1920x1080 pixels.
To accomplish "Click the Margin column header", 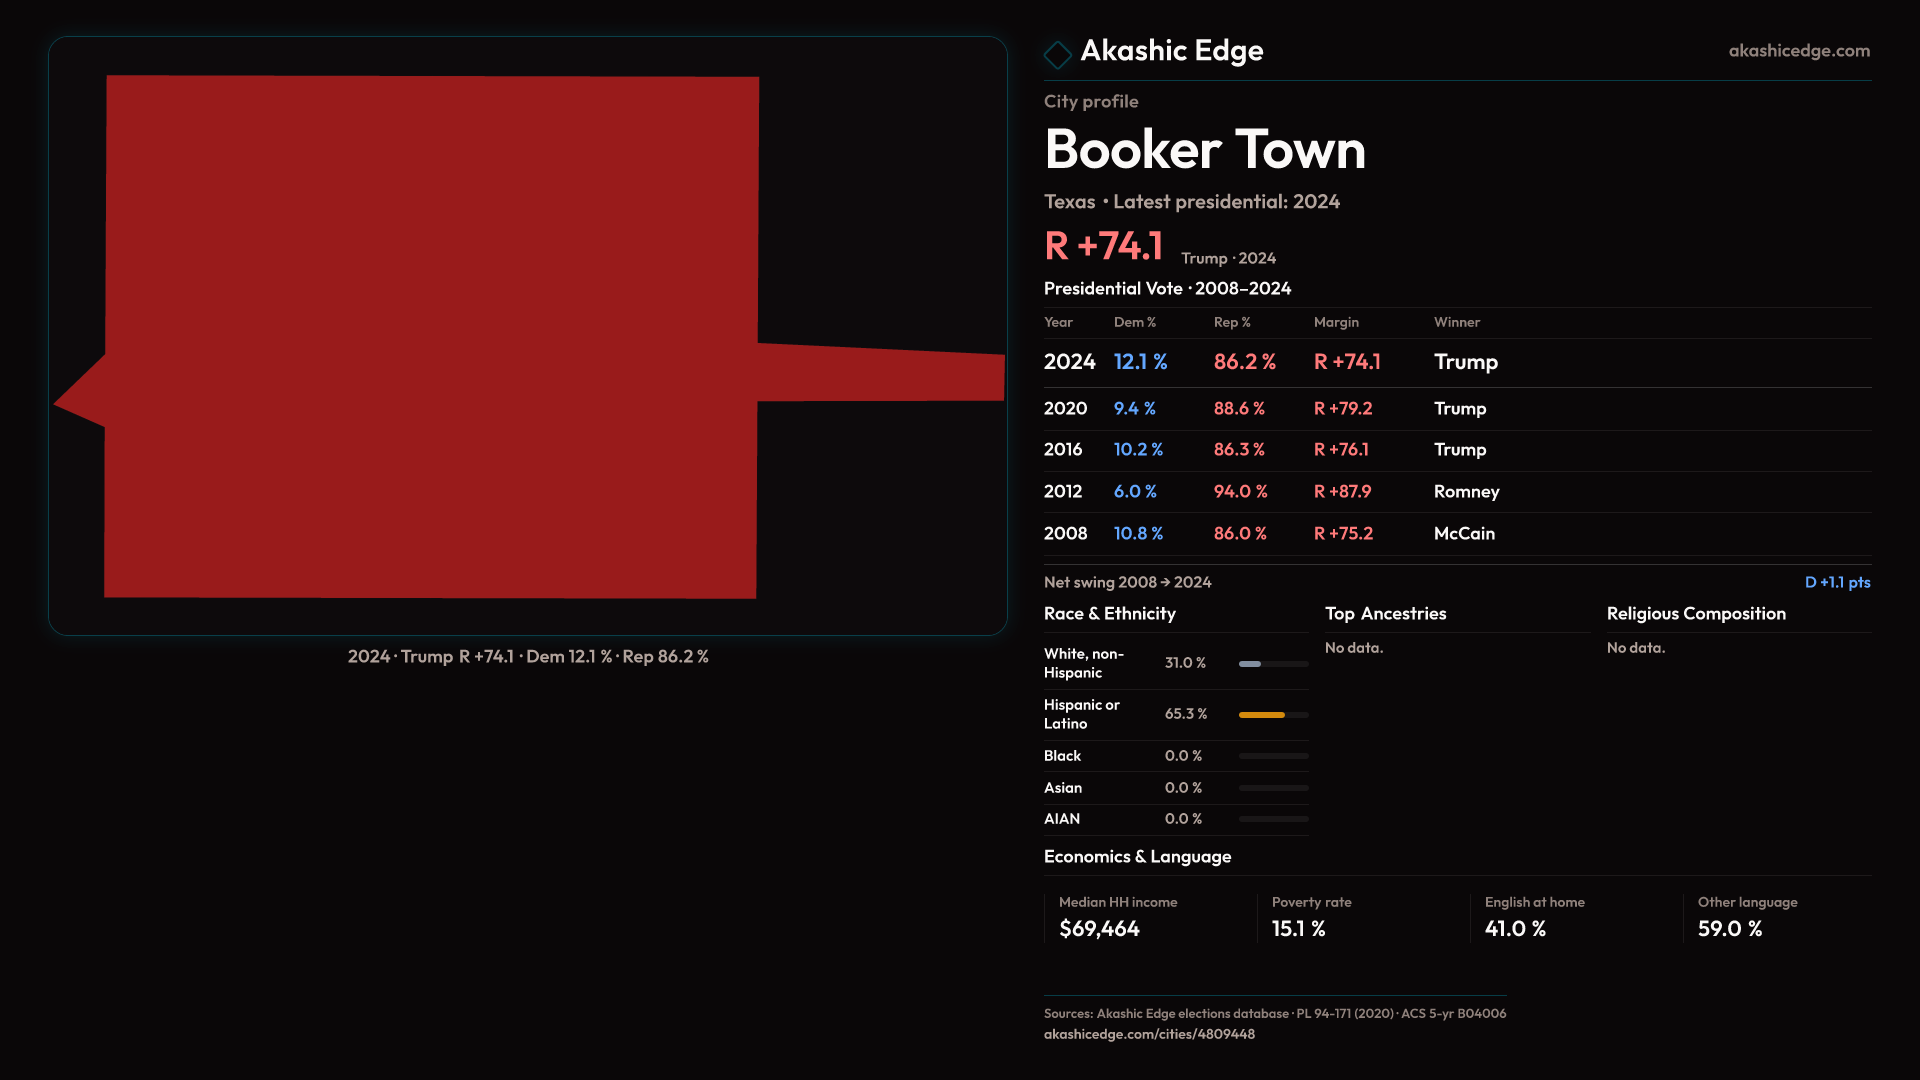I will click(x=1336, y=323).
